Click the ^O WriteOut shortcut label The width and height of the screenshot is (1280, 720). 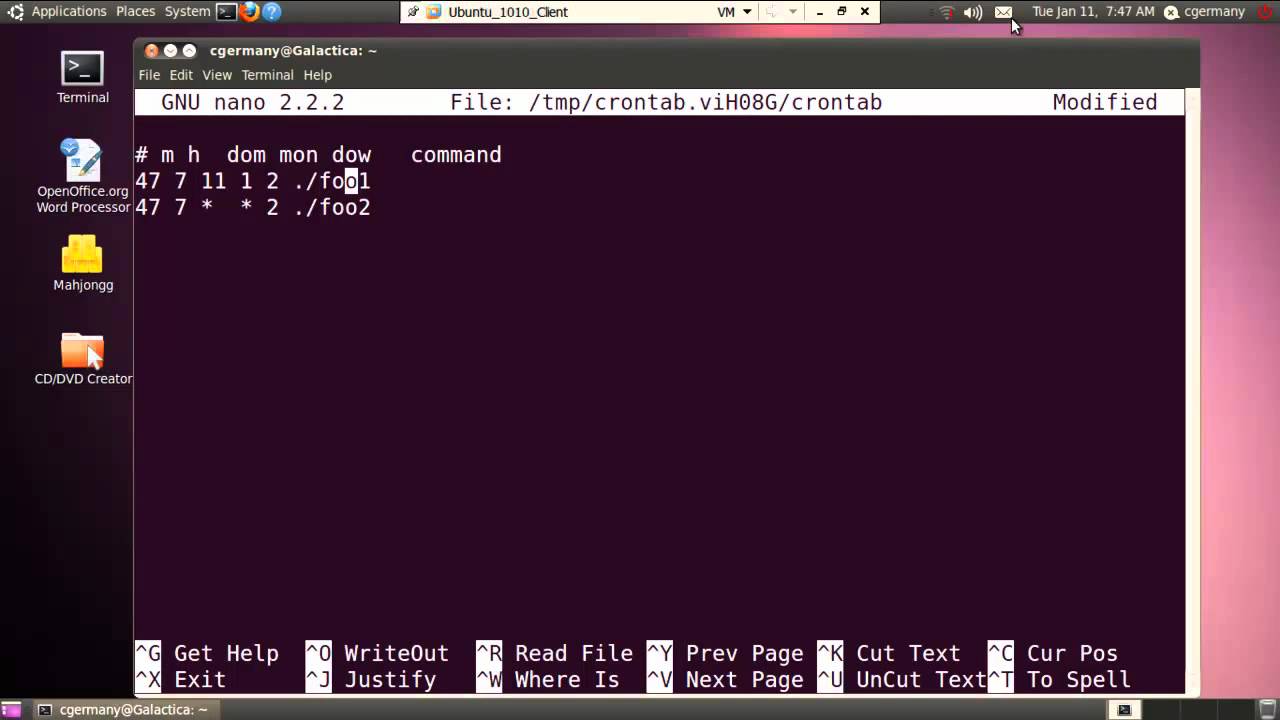377,653
